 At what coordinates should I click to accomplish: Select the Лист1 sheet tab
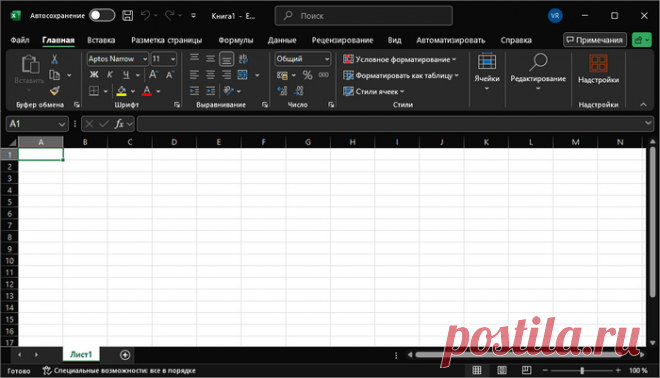(81, 354)
